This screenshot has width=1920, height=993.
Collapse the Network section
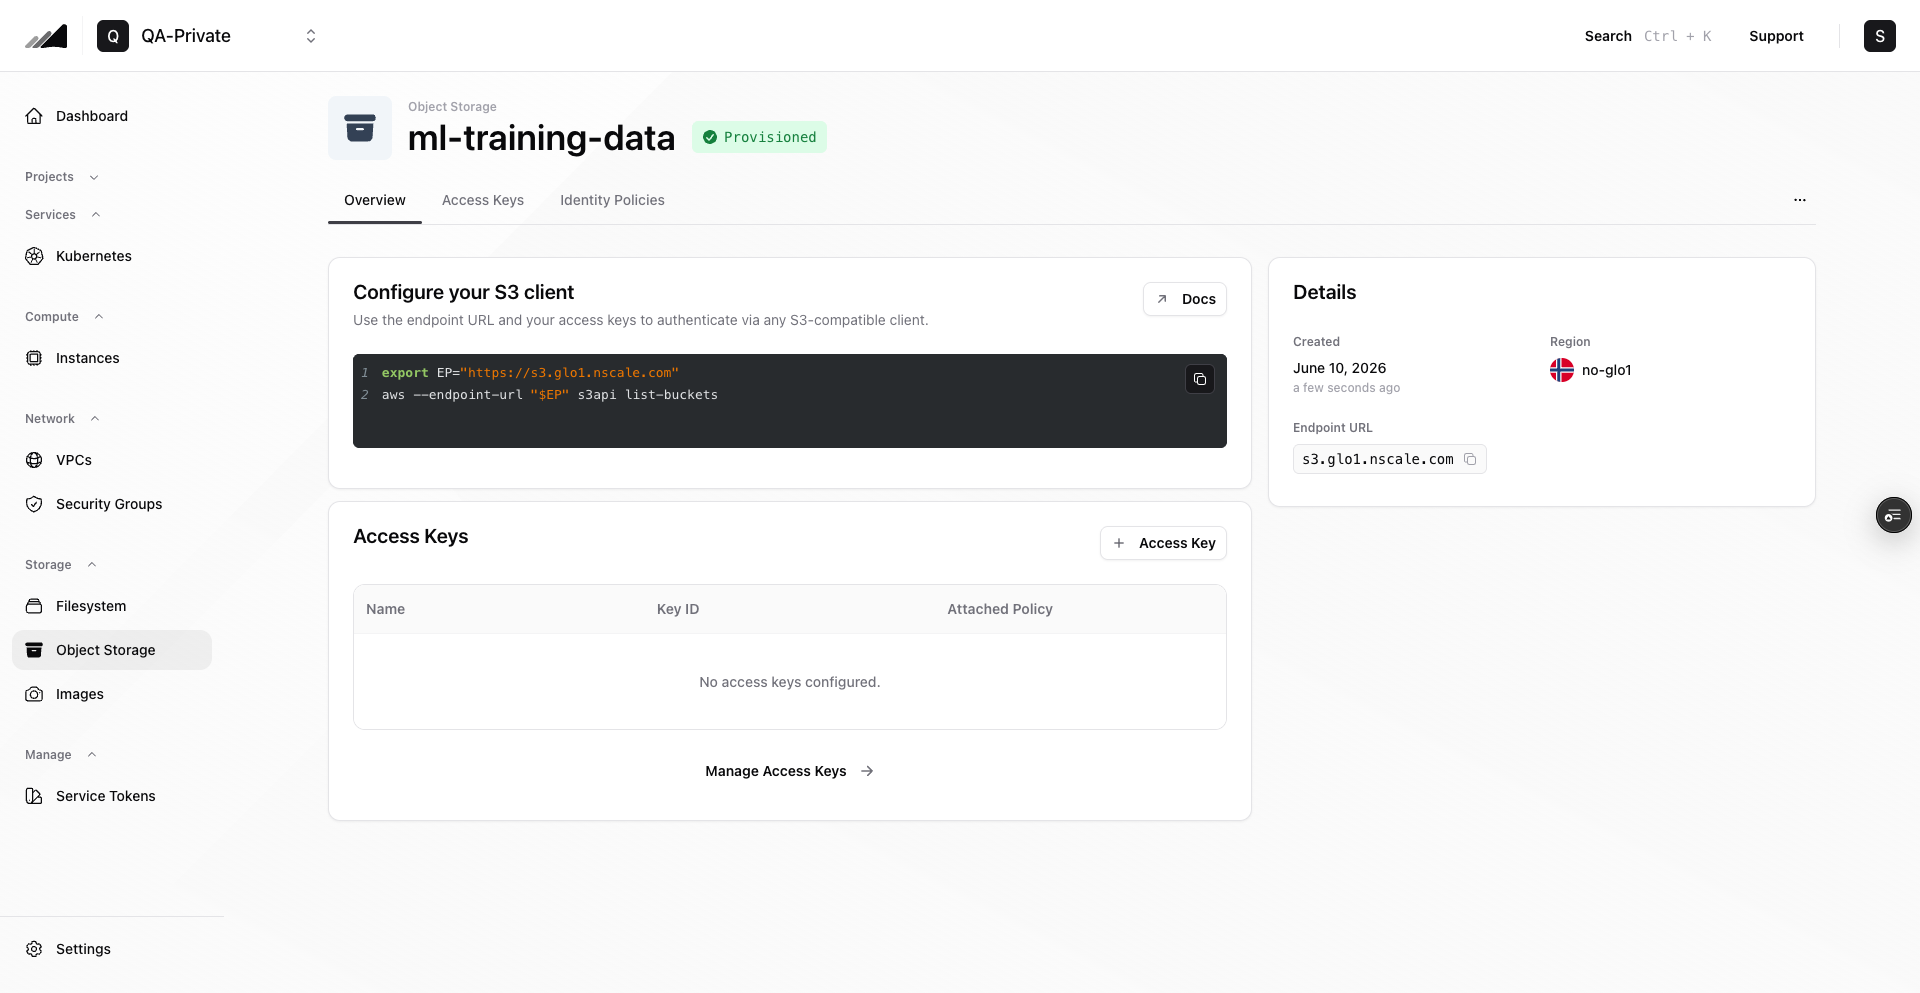[x=63, y=419]
